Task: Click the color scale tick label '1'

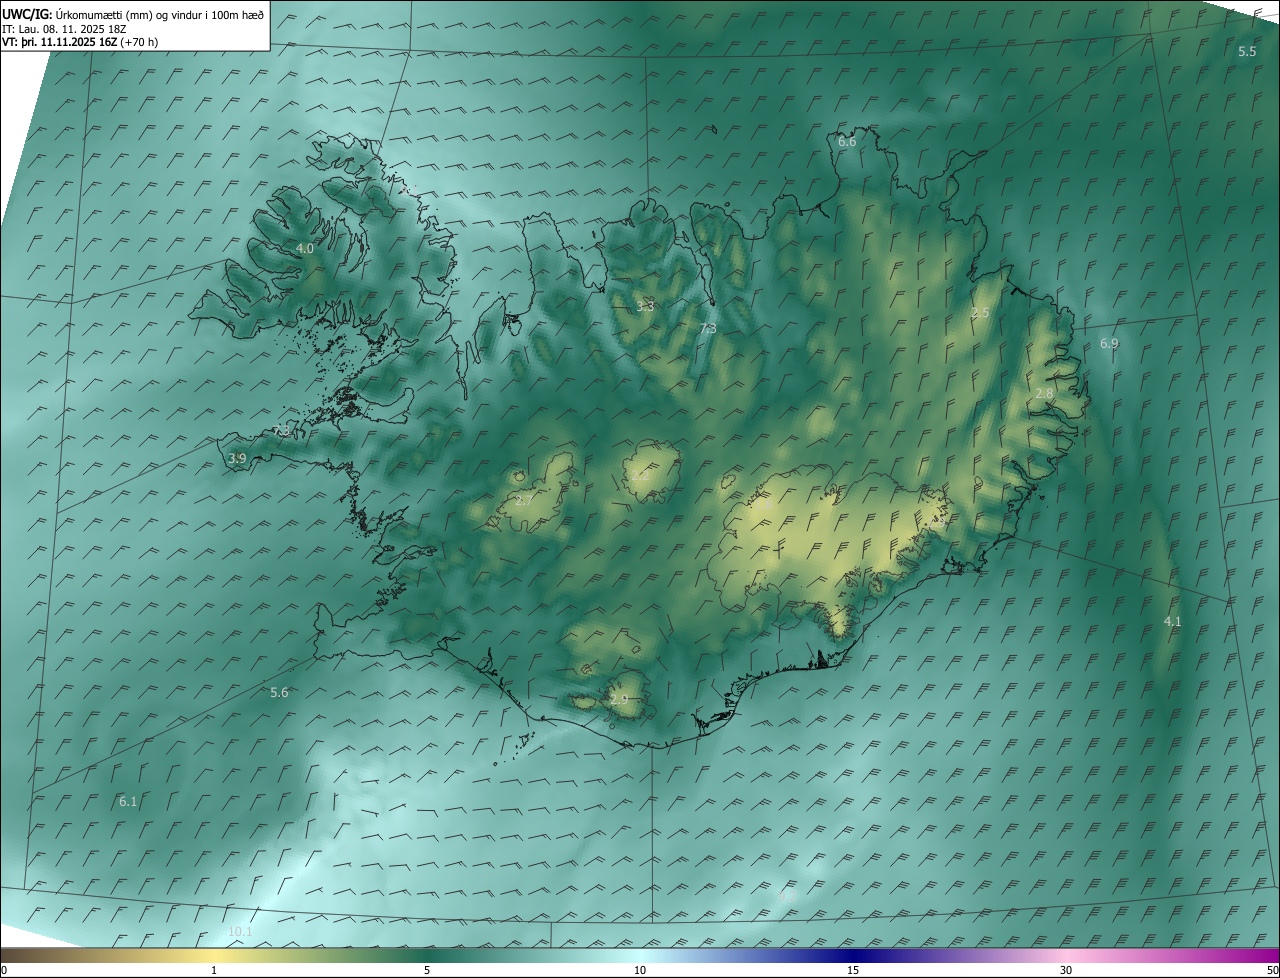Action: coord(214,970)
